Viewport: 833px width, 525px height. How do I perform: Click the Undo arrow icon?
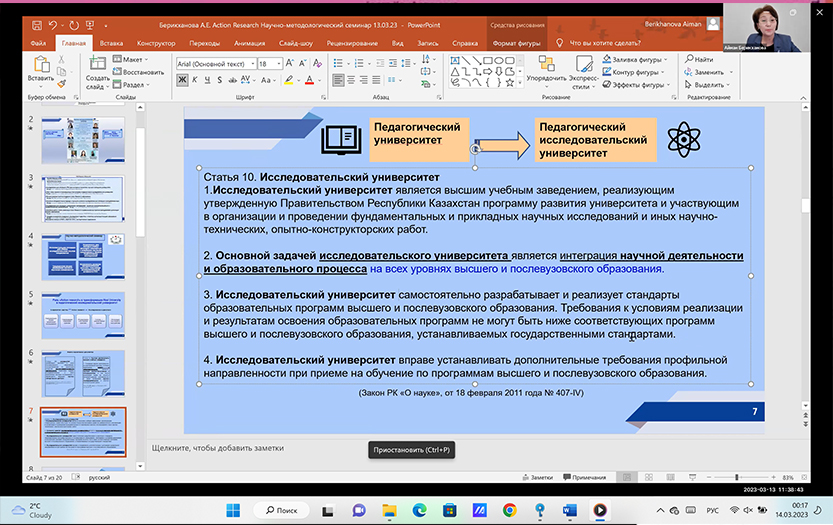tap(50, 23)
